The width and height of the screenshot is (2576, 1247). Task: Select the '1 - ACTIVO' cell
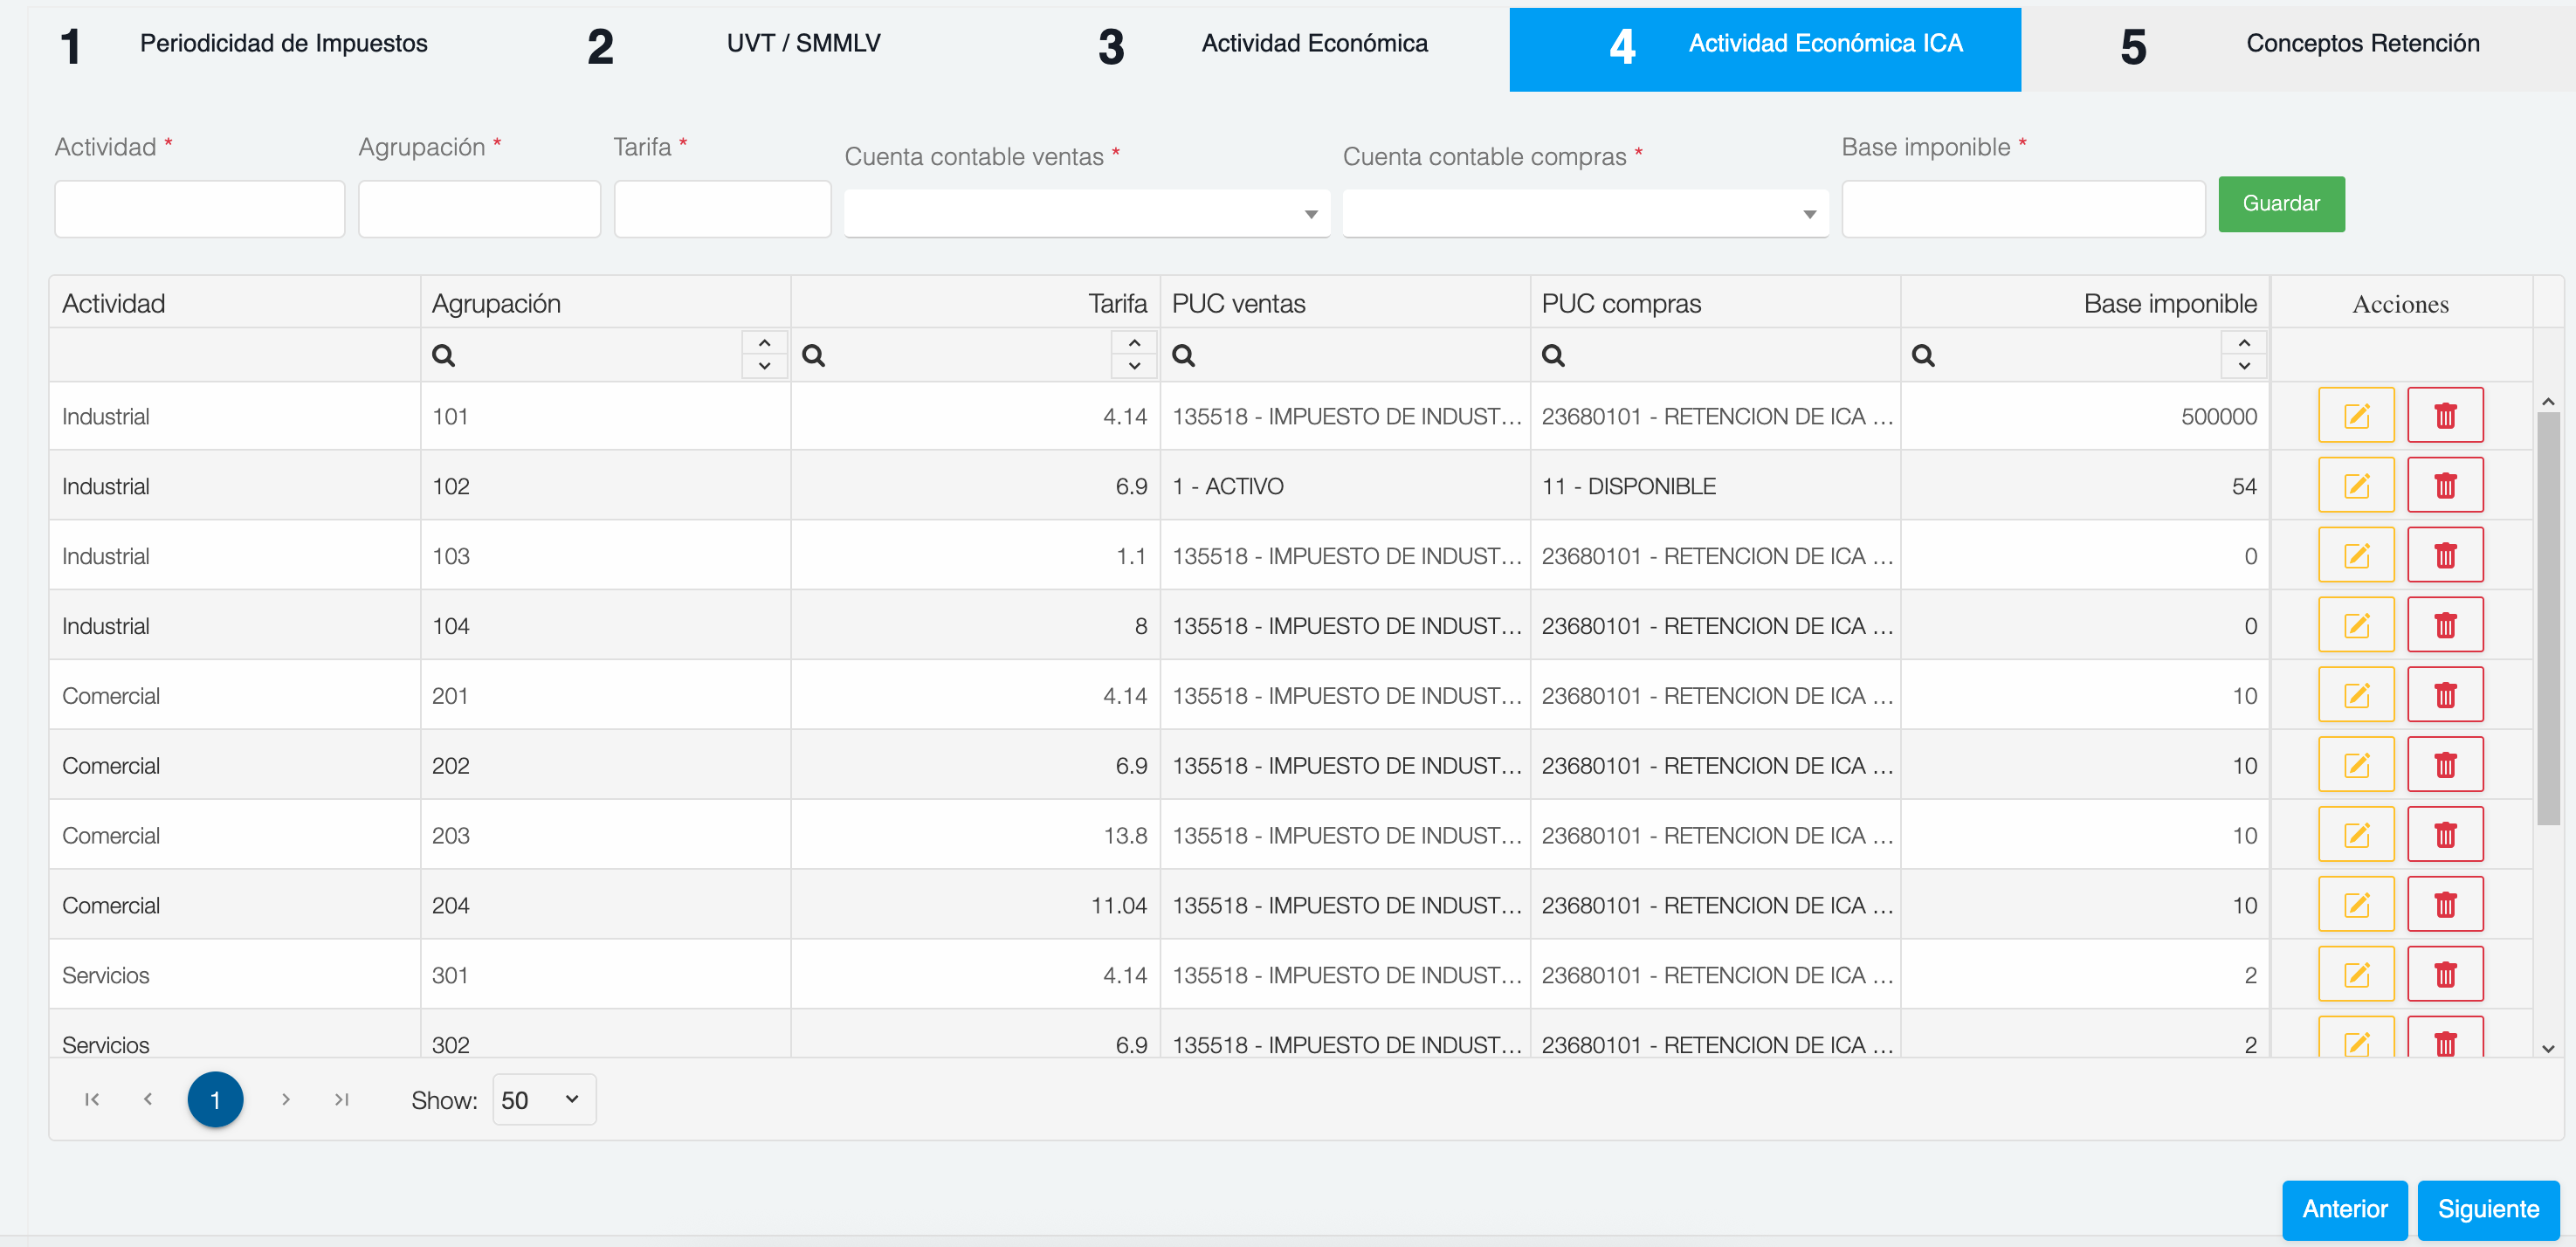pyautogui.click(x=1345, y=485)
